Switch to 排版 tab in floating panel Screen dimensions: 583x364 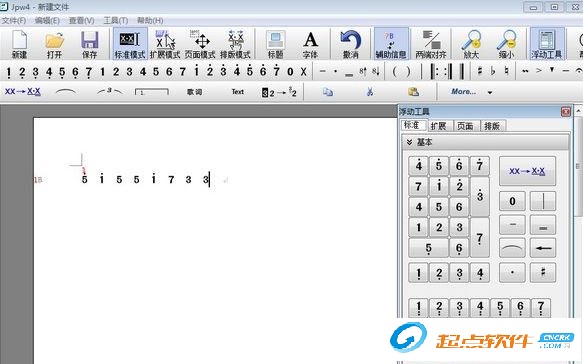(492, 126)
